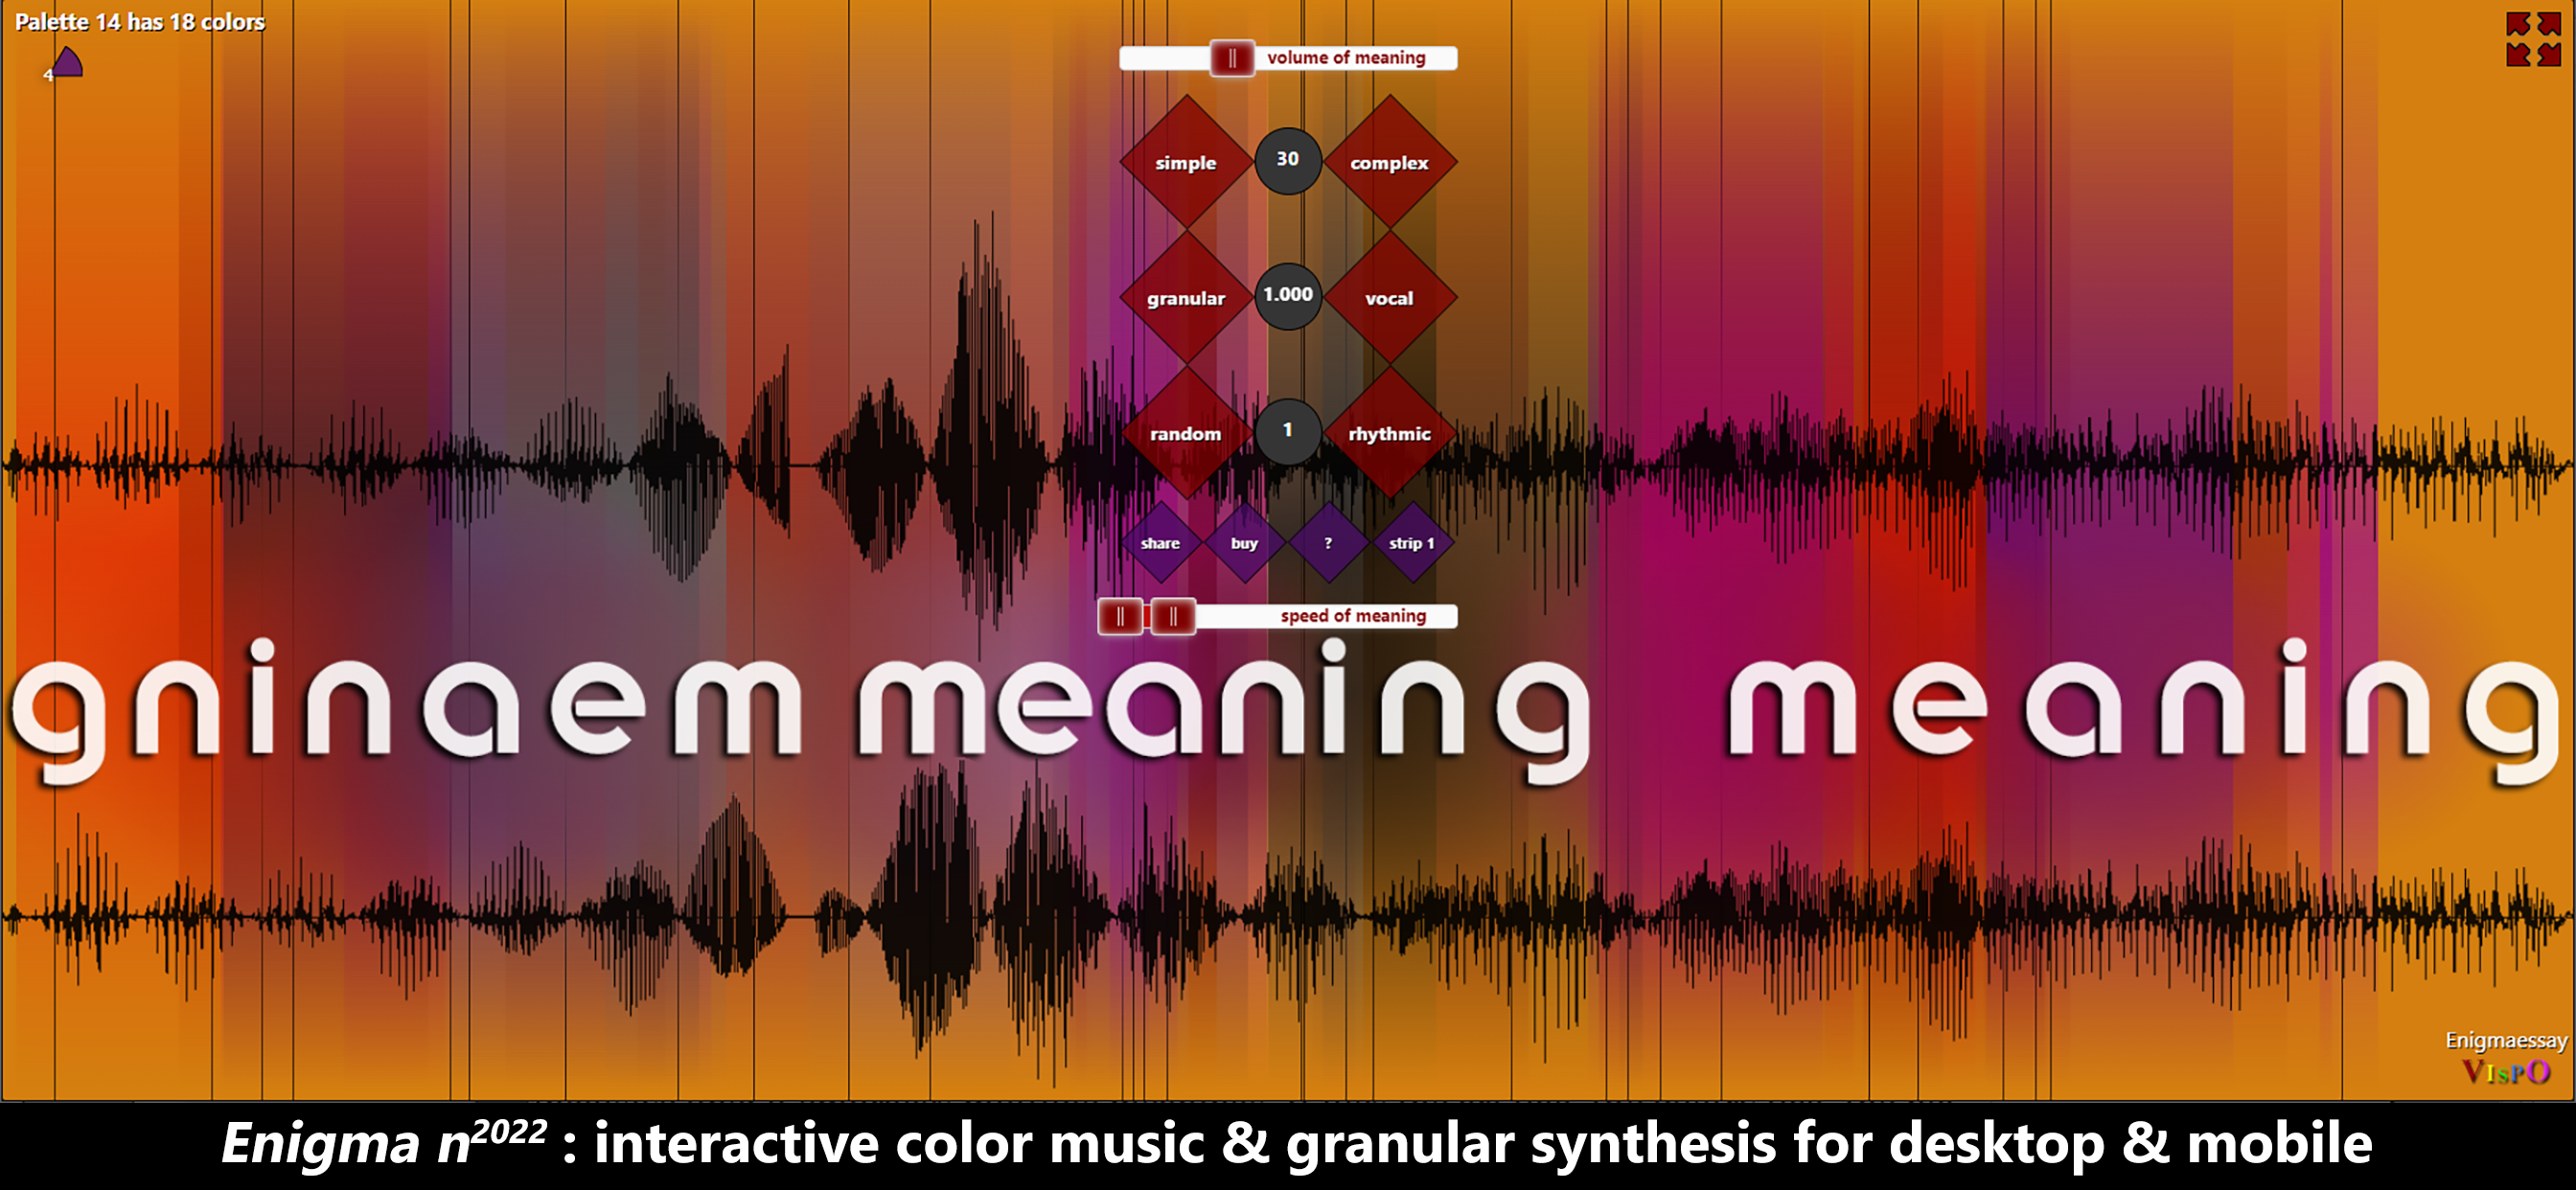The height and width of the screenshot is (1190, 2576).
Task: Click 'Palette 14 has 18 colors' text
Action: click(x=140, y=22)
